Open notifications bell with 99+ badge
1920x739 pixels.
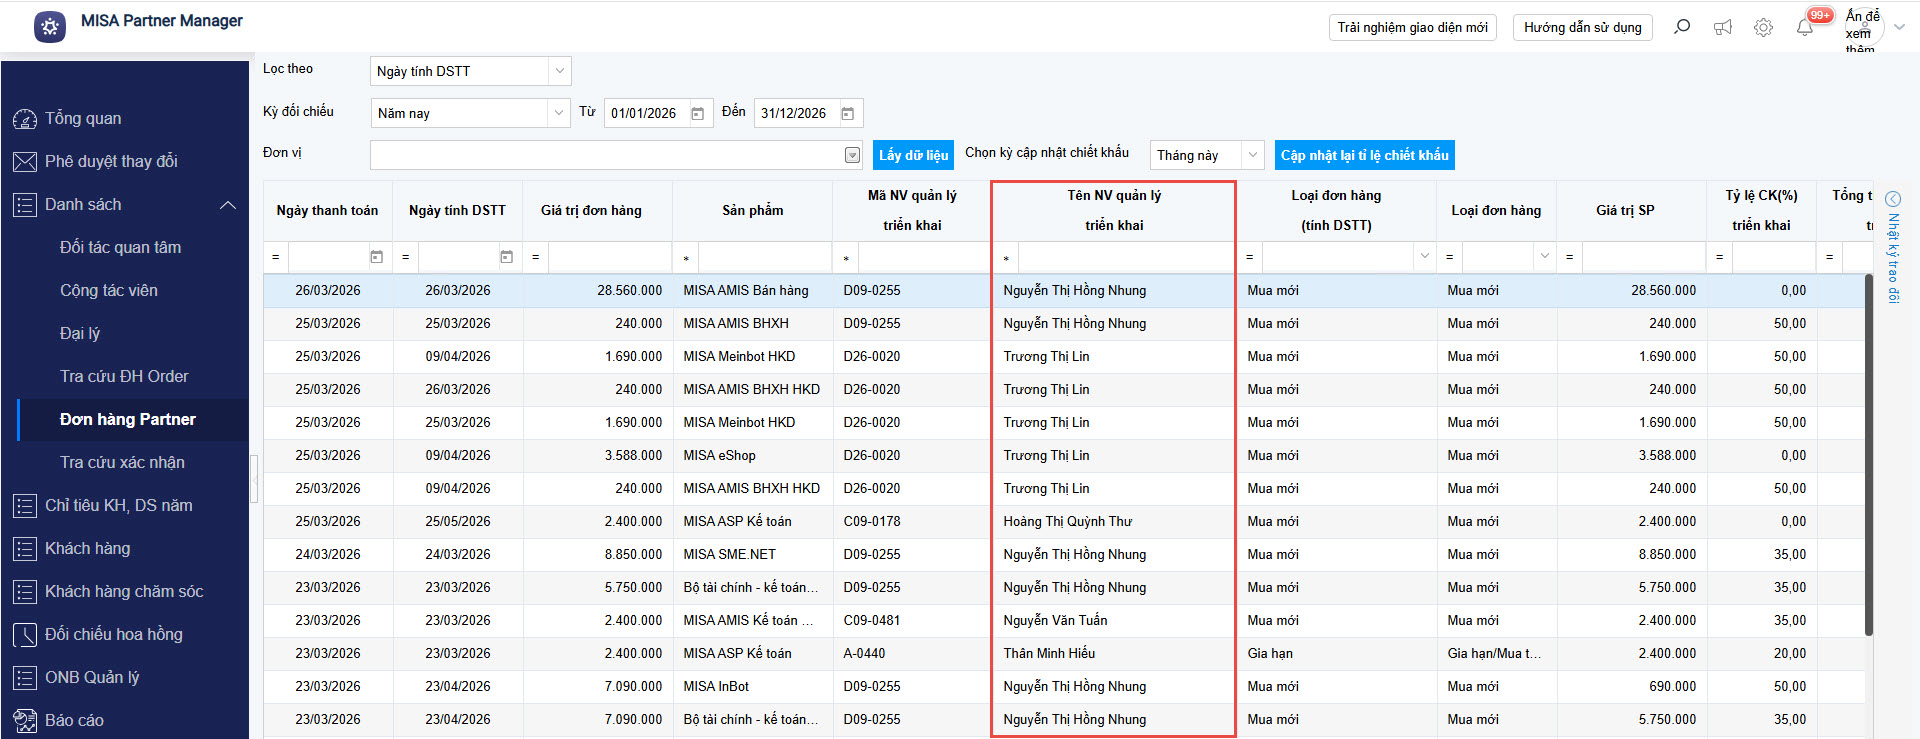click(x=1805, y=28)
